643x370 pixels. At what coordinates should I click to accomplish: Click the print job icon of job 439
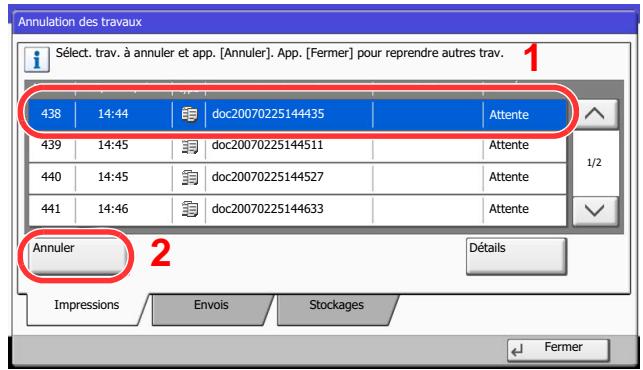point(189,146)
